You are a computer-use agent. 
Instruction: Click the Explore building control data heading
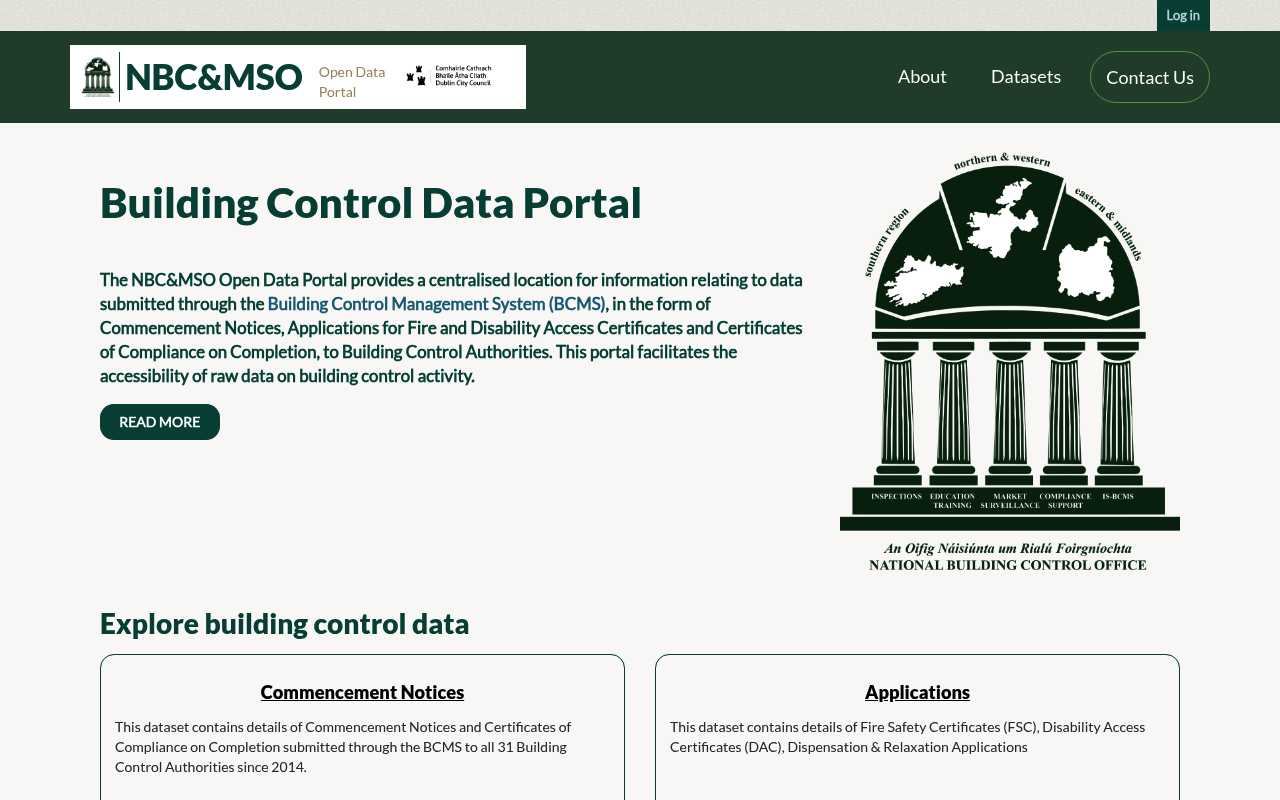click(x=284, y=624)
